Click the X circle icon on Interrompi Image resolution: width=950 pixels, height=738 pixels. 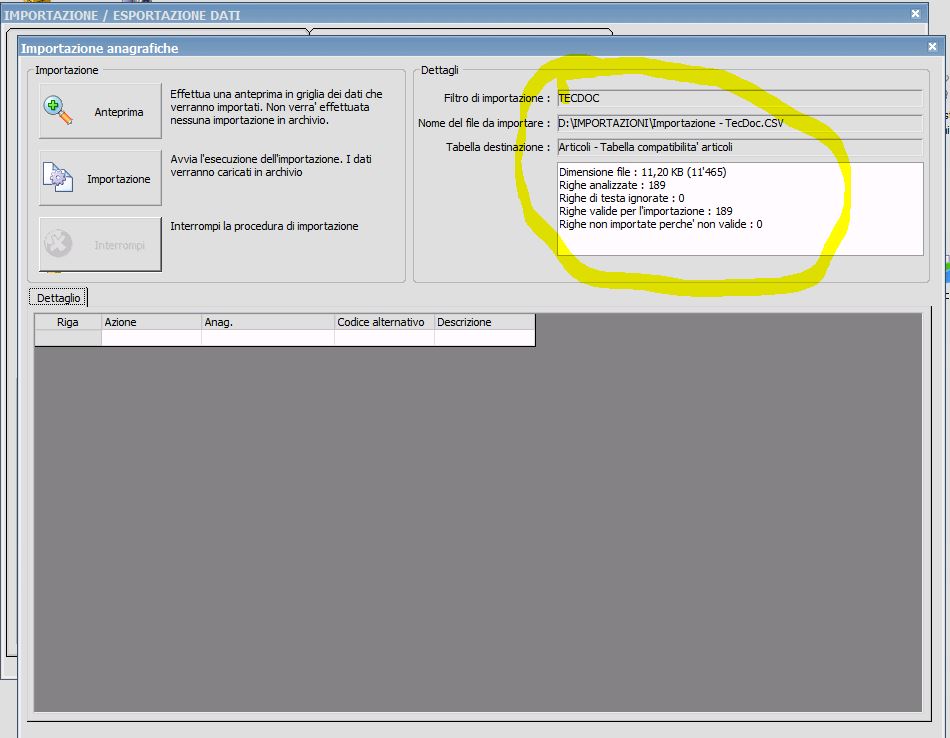pyautogui.click(x=58, y=244)
